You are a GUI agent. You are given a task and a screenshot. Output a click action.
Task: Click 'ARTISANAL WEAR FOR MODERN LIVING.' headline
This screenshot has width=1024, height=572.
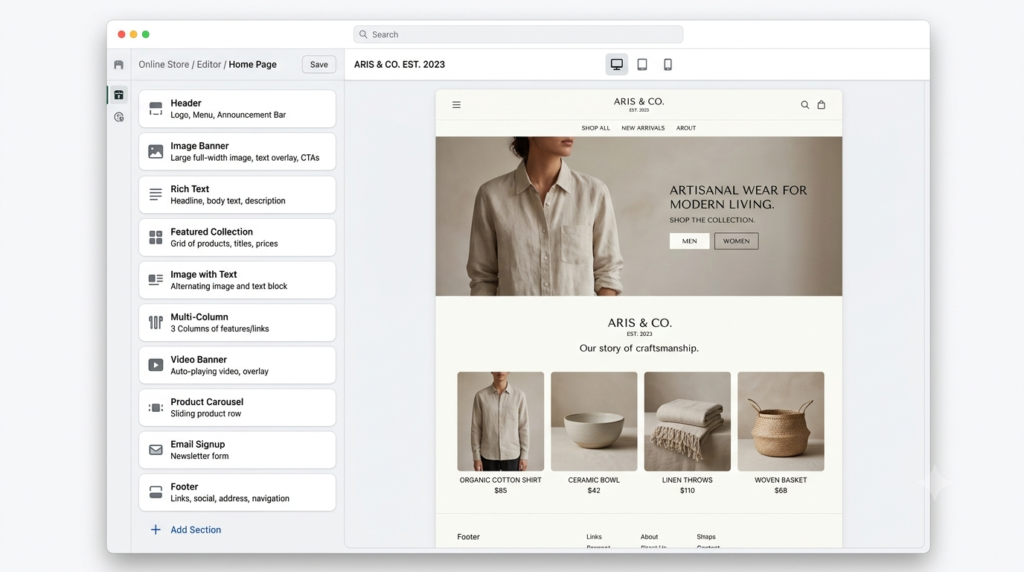tap(738, 197)
